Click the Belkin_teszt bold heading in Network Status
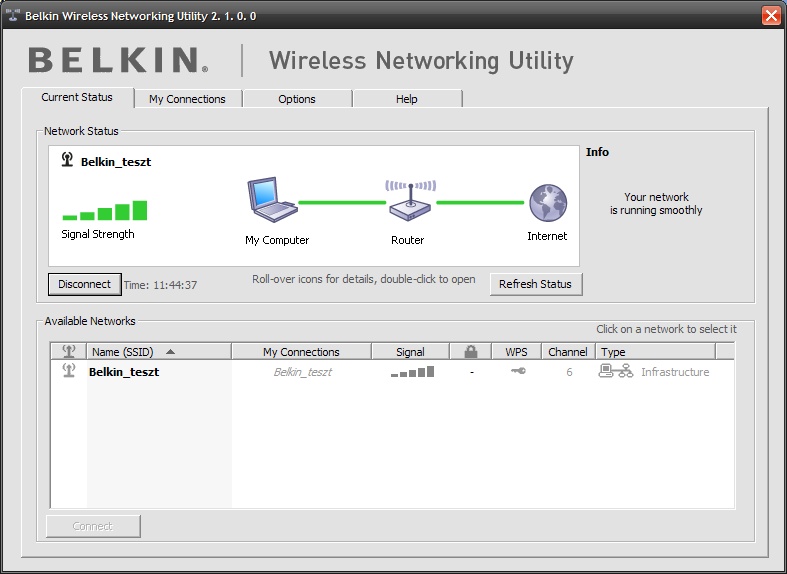The height and width of the screenshot is (574, 787). coord(116,162)
